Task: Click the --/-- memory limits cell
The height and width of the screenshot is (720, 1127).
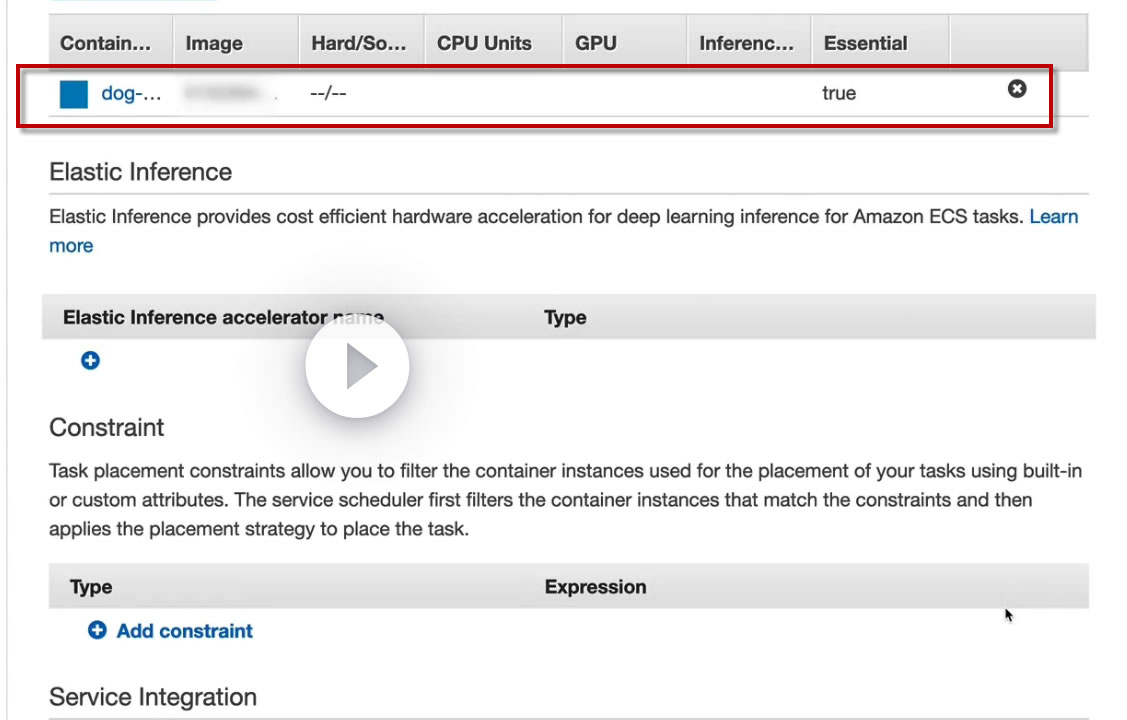Action: point(329,94)
